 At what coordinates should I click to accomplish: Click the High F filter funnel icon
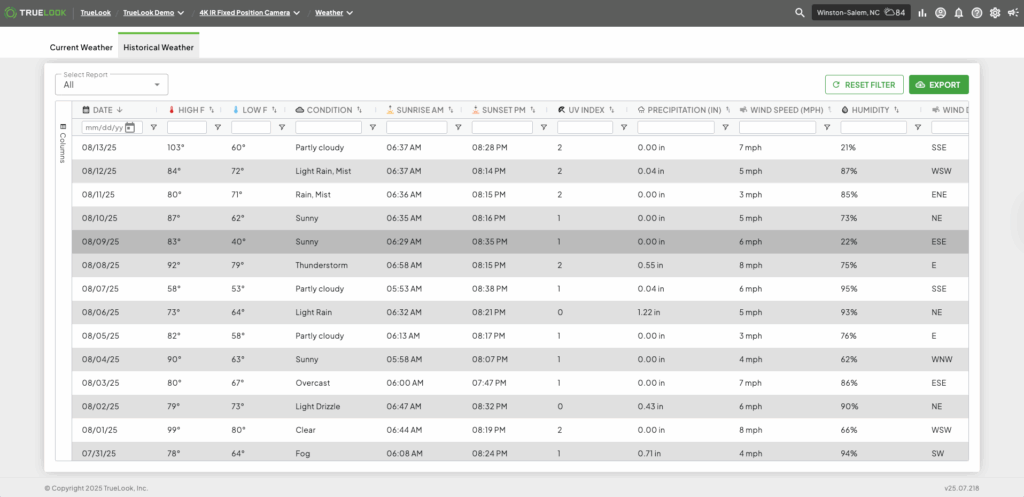click(x=217, y=127)
